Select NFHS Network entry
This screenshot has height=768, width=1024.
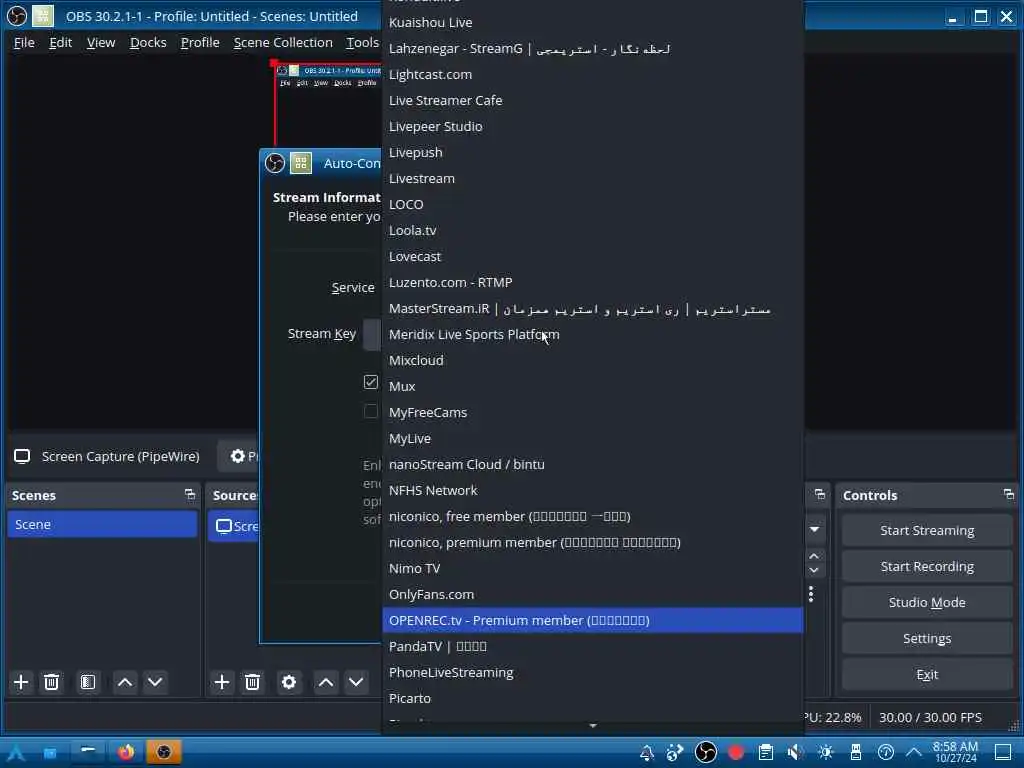point(592,490)
